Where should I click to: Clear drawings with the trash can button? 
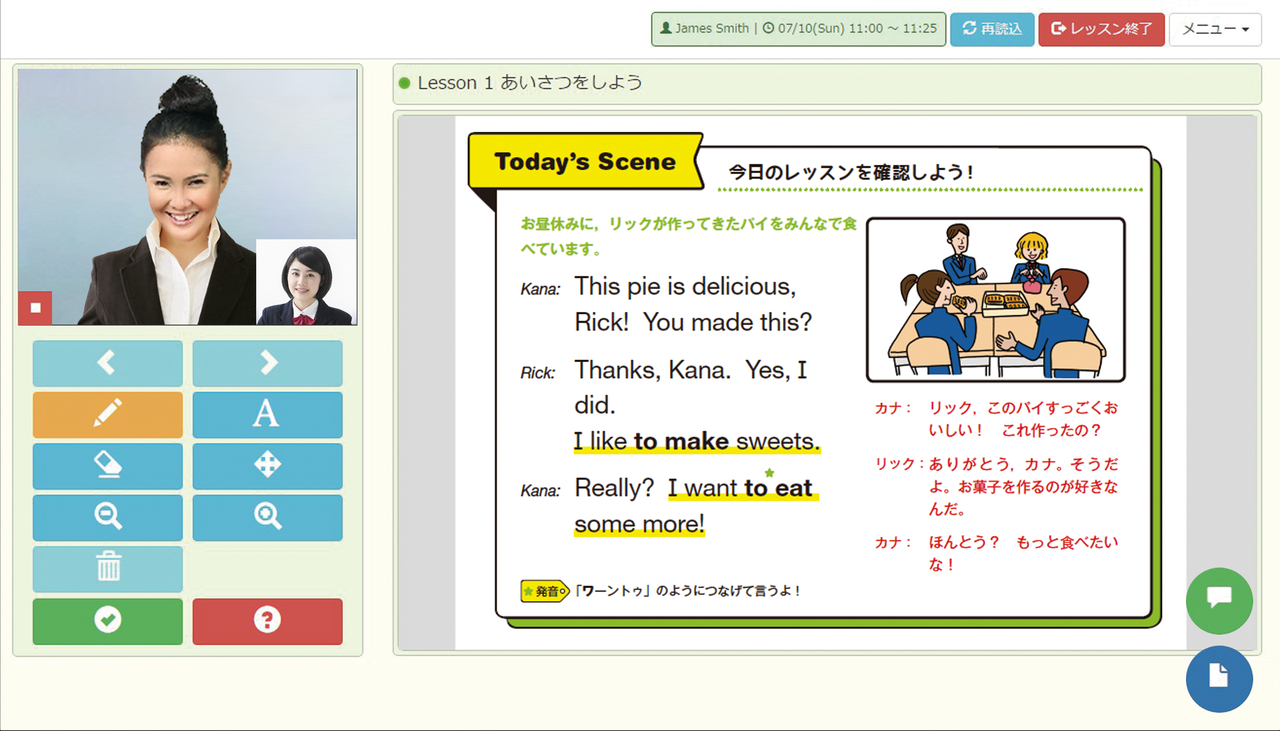coord(108,569)
